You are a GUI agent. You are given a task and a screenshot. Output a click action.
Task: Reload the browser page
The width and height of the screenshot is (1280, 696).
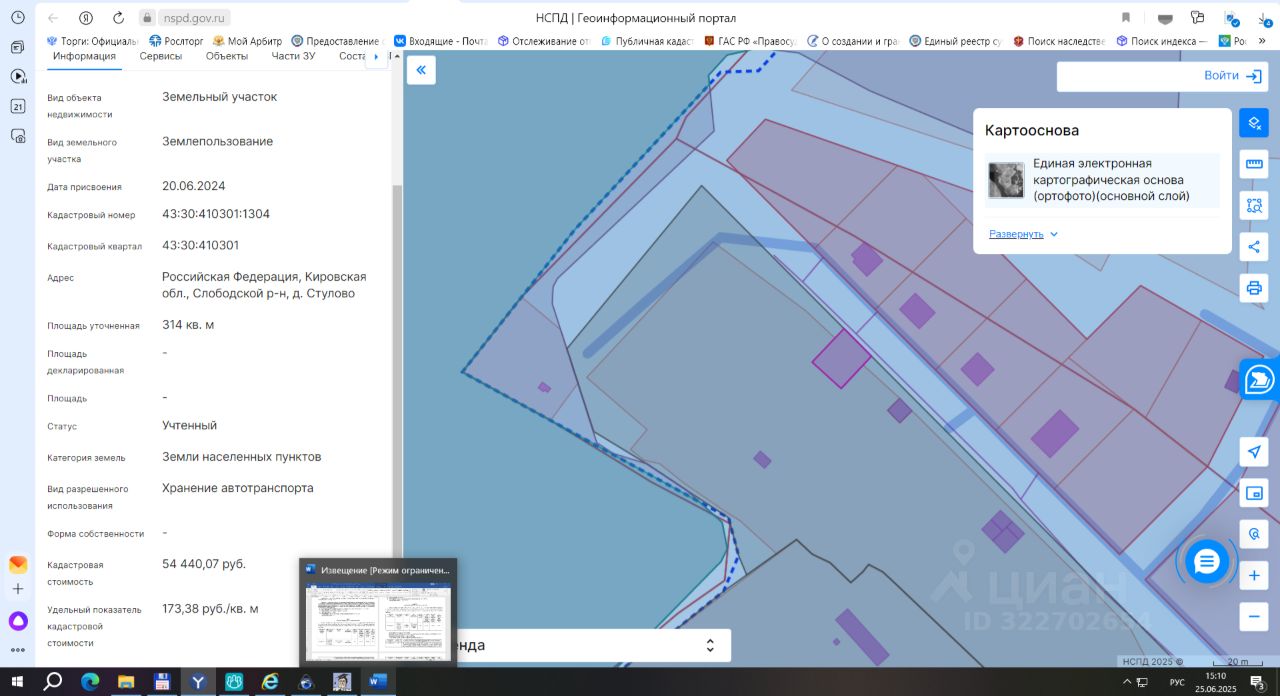pos(119,18)
